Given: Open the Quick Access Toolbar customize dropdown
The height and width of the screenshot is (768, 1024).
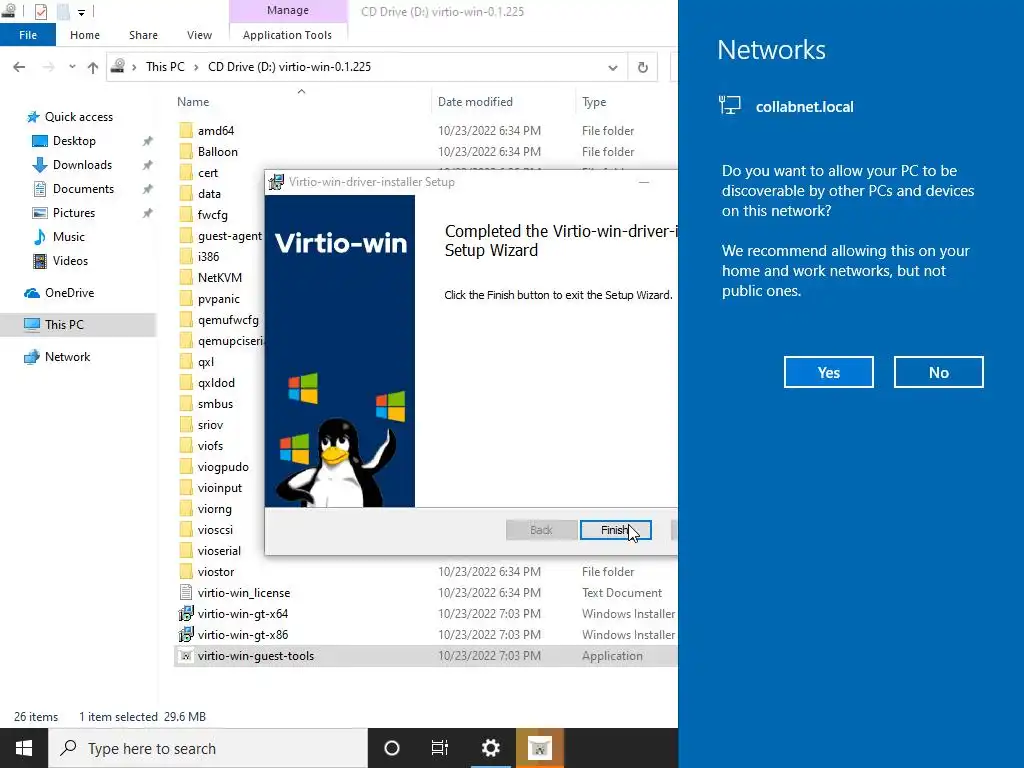Looking at the screenshot, I should click(x=81, y=12).
